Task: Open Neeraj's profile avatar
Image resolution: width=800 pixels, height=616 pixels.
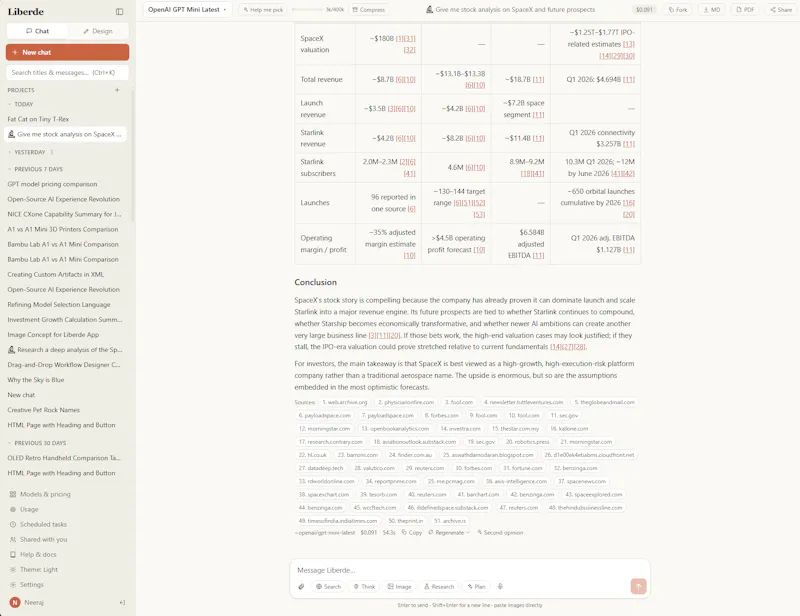Action: pos(15,603)
